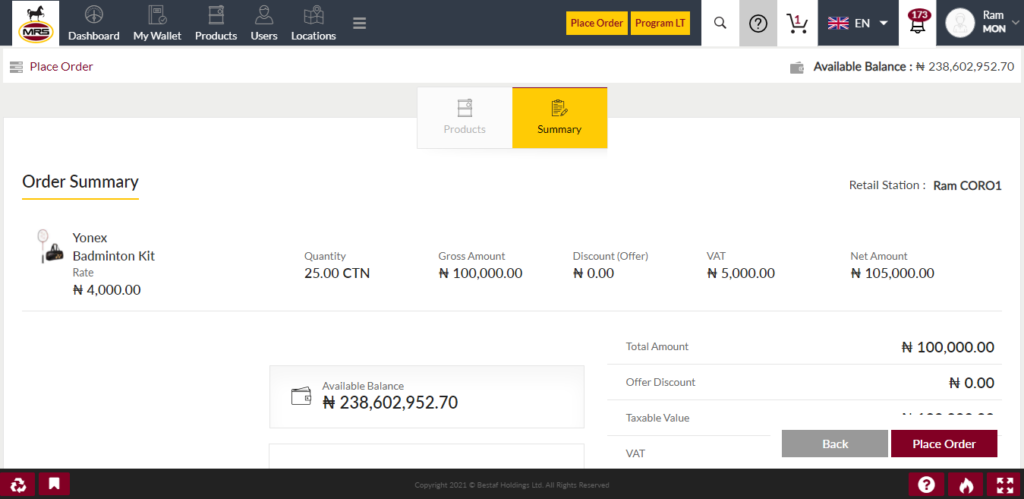This screenshot has height=499, width=1024.
Task: Click the ₦ 238,602,952.70 balance in the card
Action: (391, 403)
